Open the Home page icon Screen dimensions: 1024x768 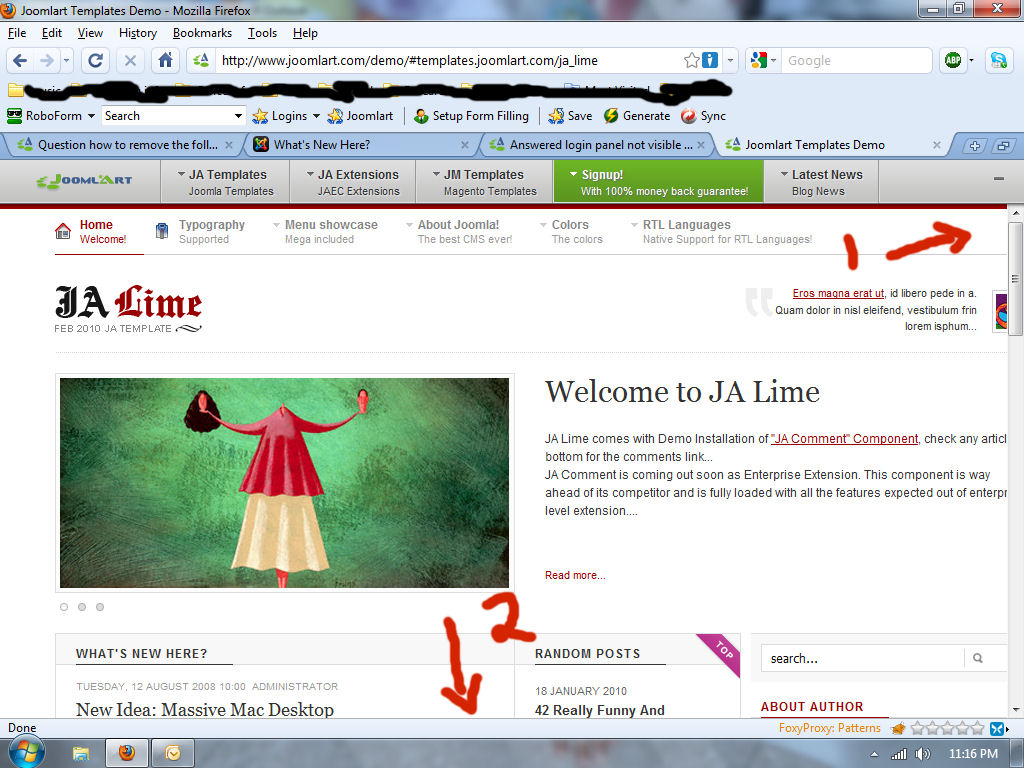coord(166,61)
